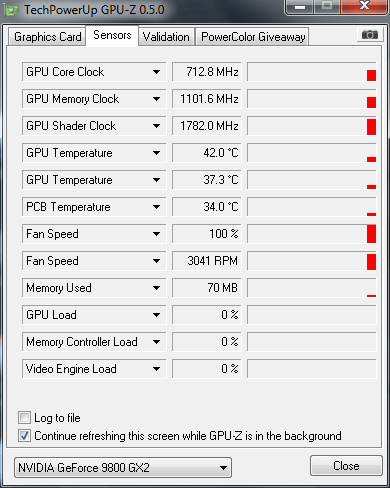Expand the GPU Memory Clock dropdown arrow

[x=156, y=99]
